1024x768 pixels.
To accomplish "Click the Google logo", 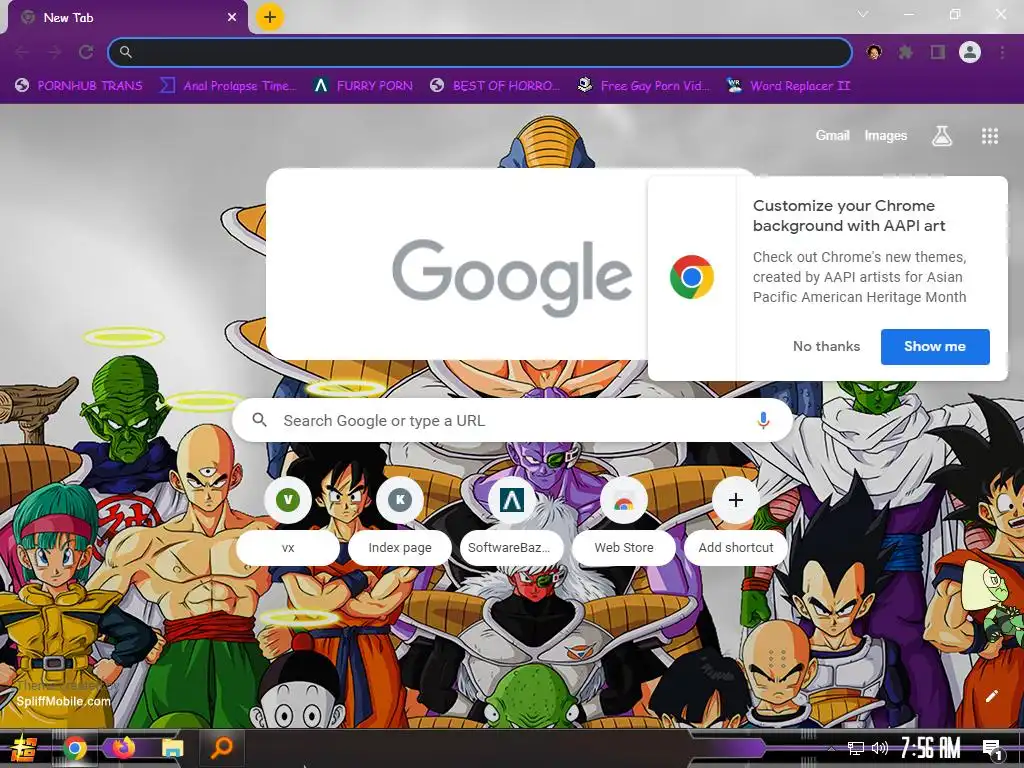I will (x=512, y=277).
